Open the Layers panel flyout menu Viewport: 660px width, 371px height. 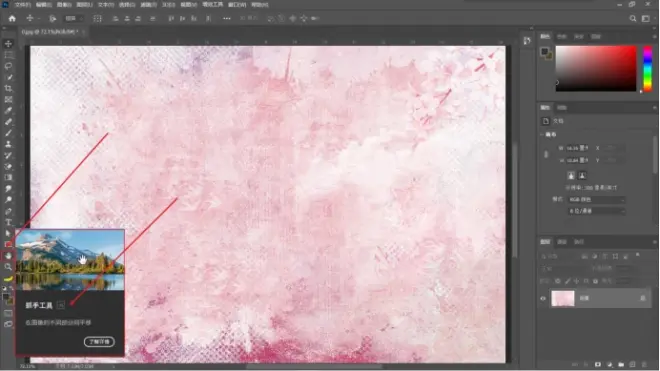[655, 242]
